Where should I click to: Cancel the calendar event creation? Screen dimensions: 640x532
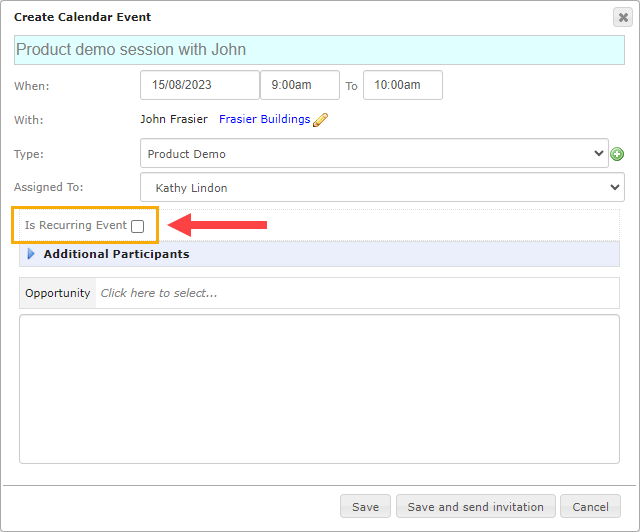point(590,506)
